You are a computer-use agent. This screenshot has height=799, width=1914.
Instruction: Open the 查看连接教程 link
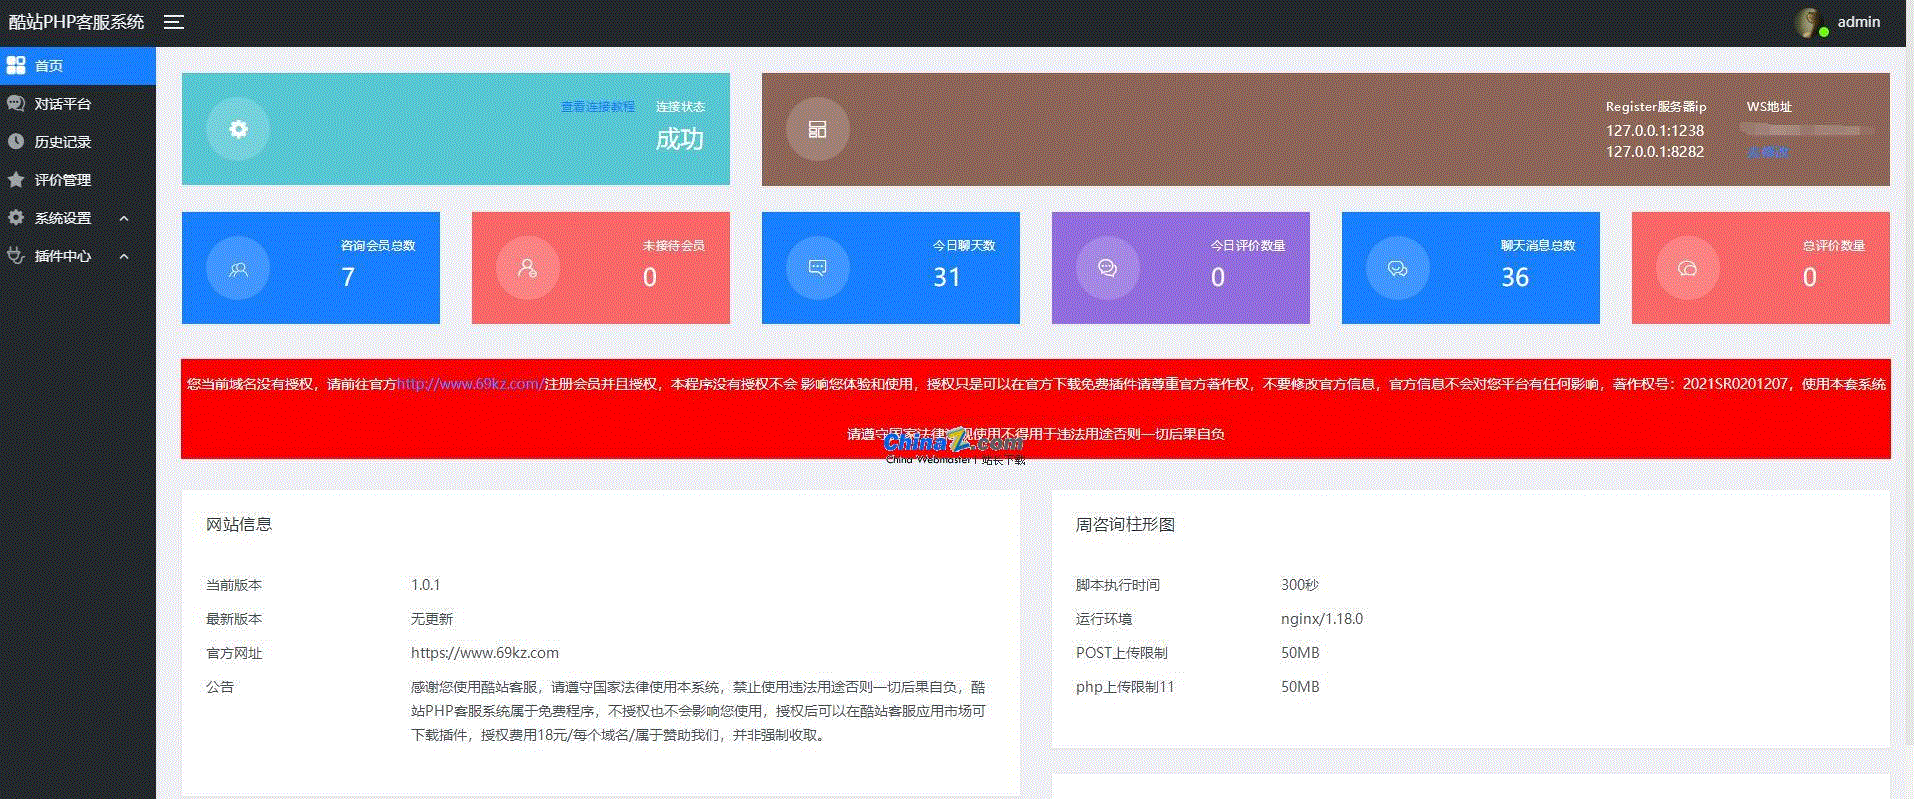597,107
